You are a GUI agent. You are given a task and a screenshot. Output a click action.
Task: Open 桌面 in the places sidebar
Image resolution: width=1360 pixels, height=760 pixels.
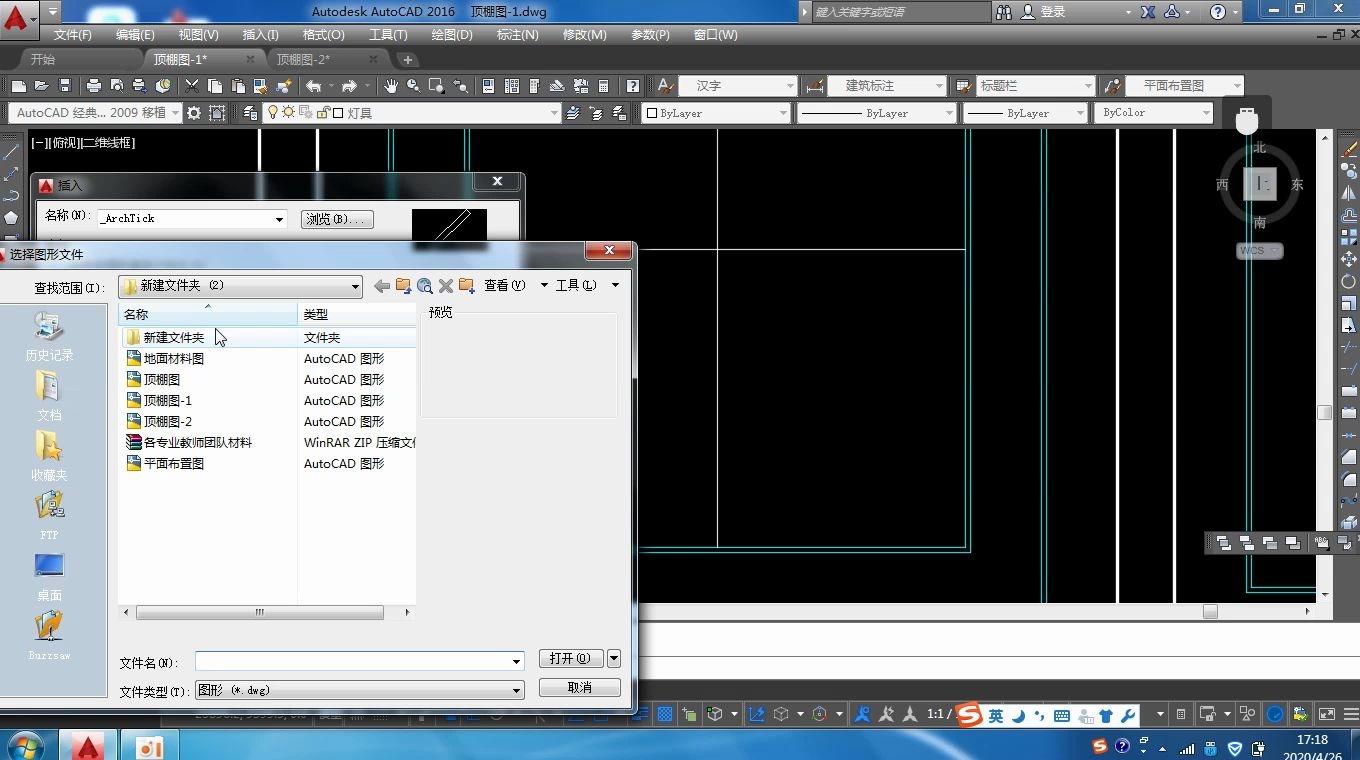(x=49, y=576)
